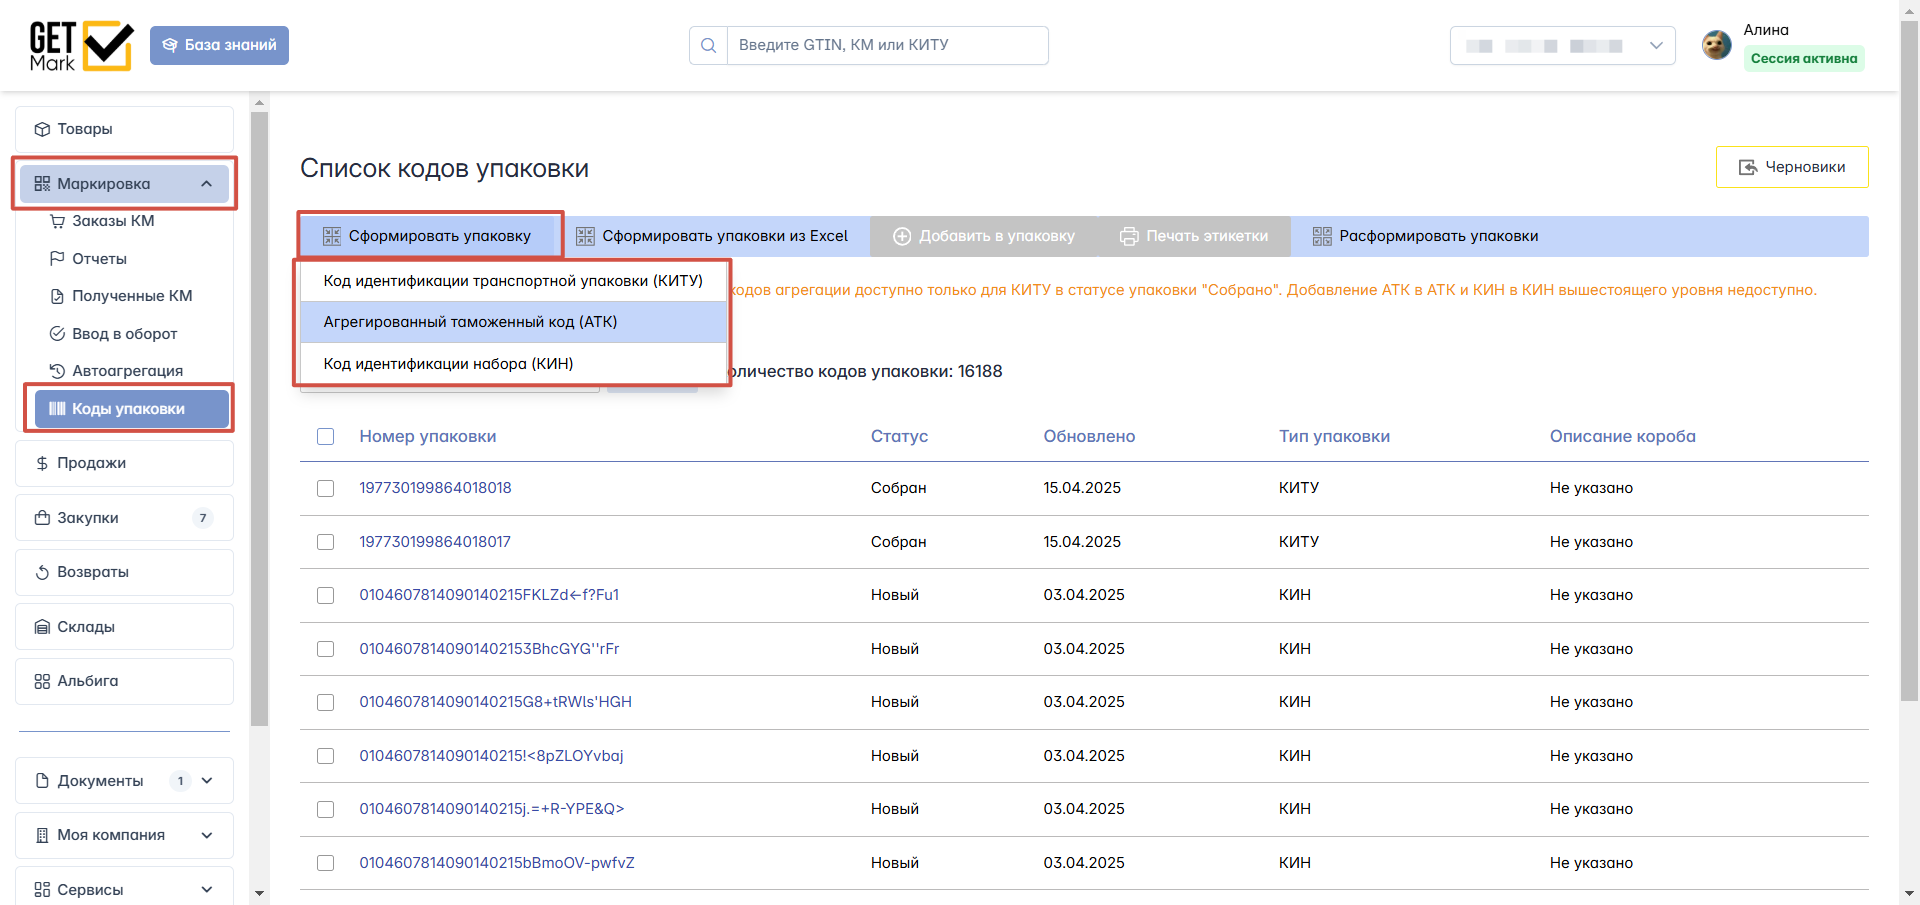1920x905 pixels.
Task: Click the Товары box icon
Action: click(42, 129)
